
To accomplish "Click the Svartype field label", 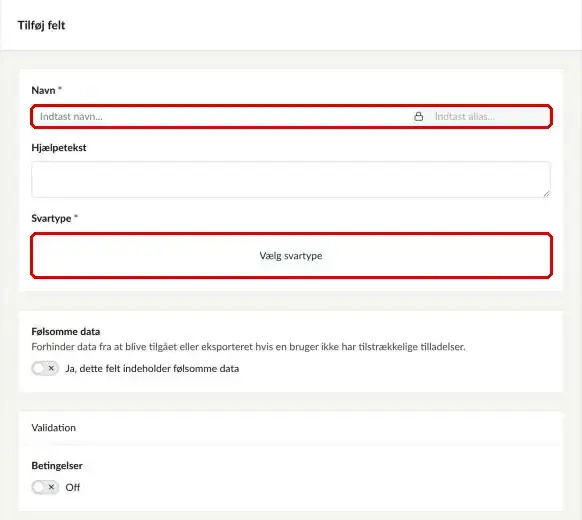I will pos(51,218).
